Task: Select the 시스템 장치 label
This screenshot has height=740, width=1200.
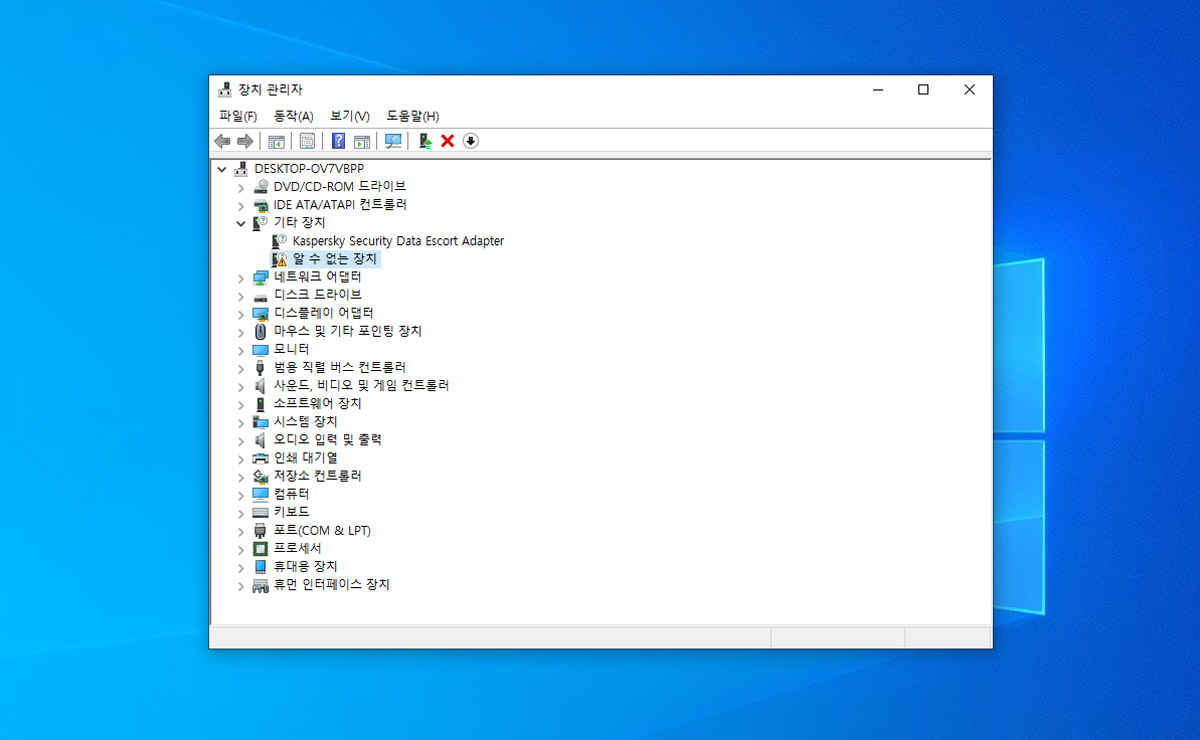Action: (305, 421)
